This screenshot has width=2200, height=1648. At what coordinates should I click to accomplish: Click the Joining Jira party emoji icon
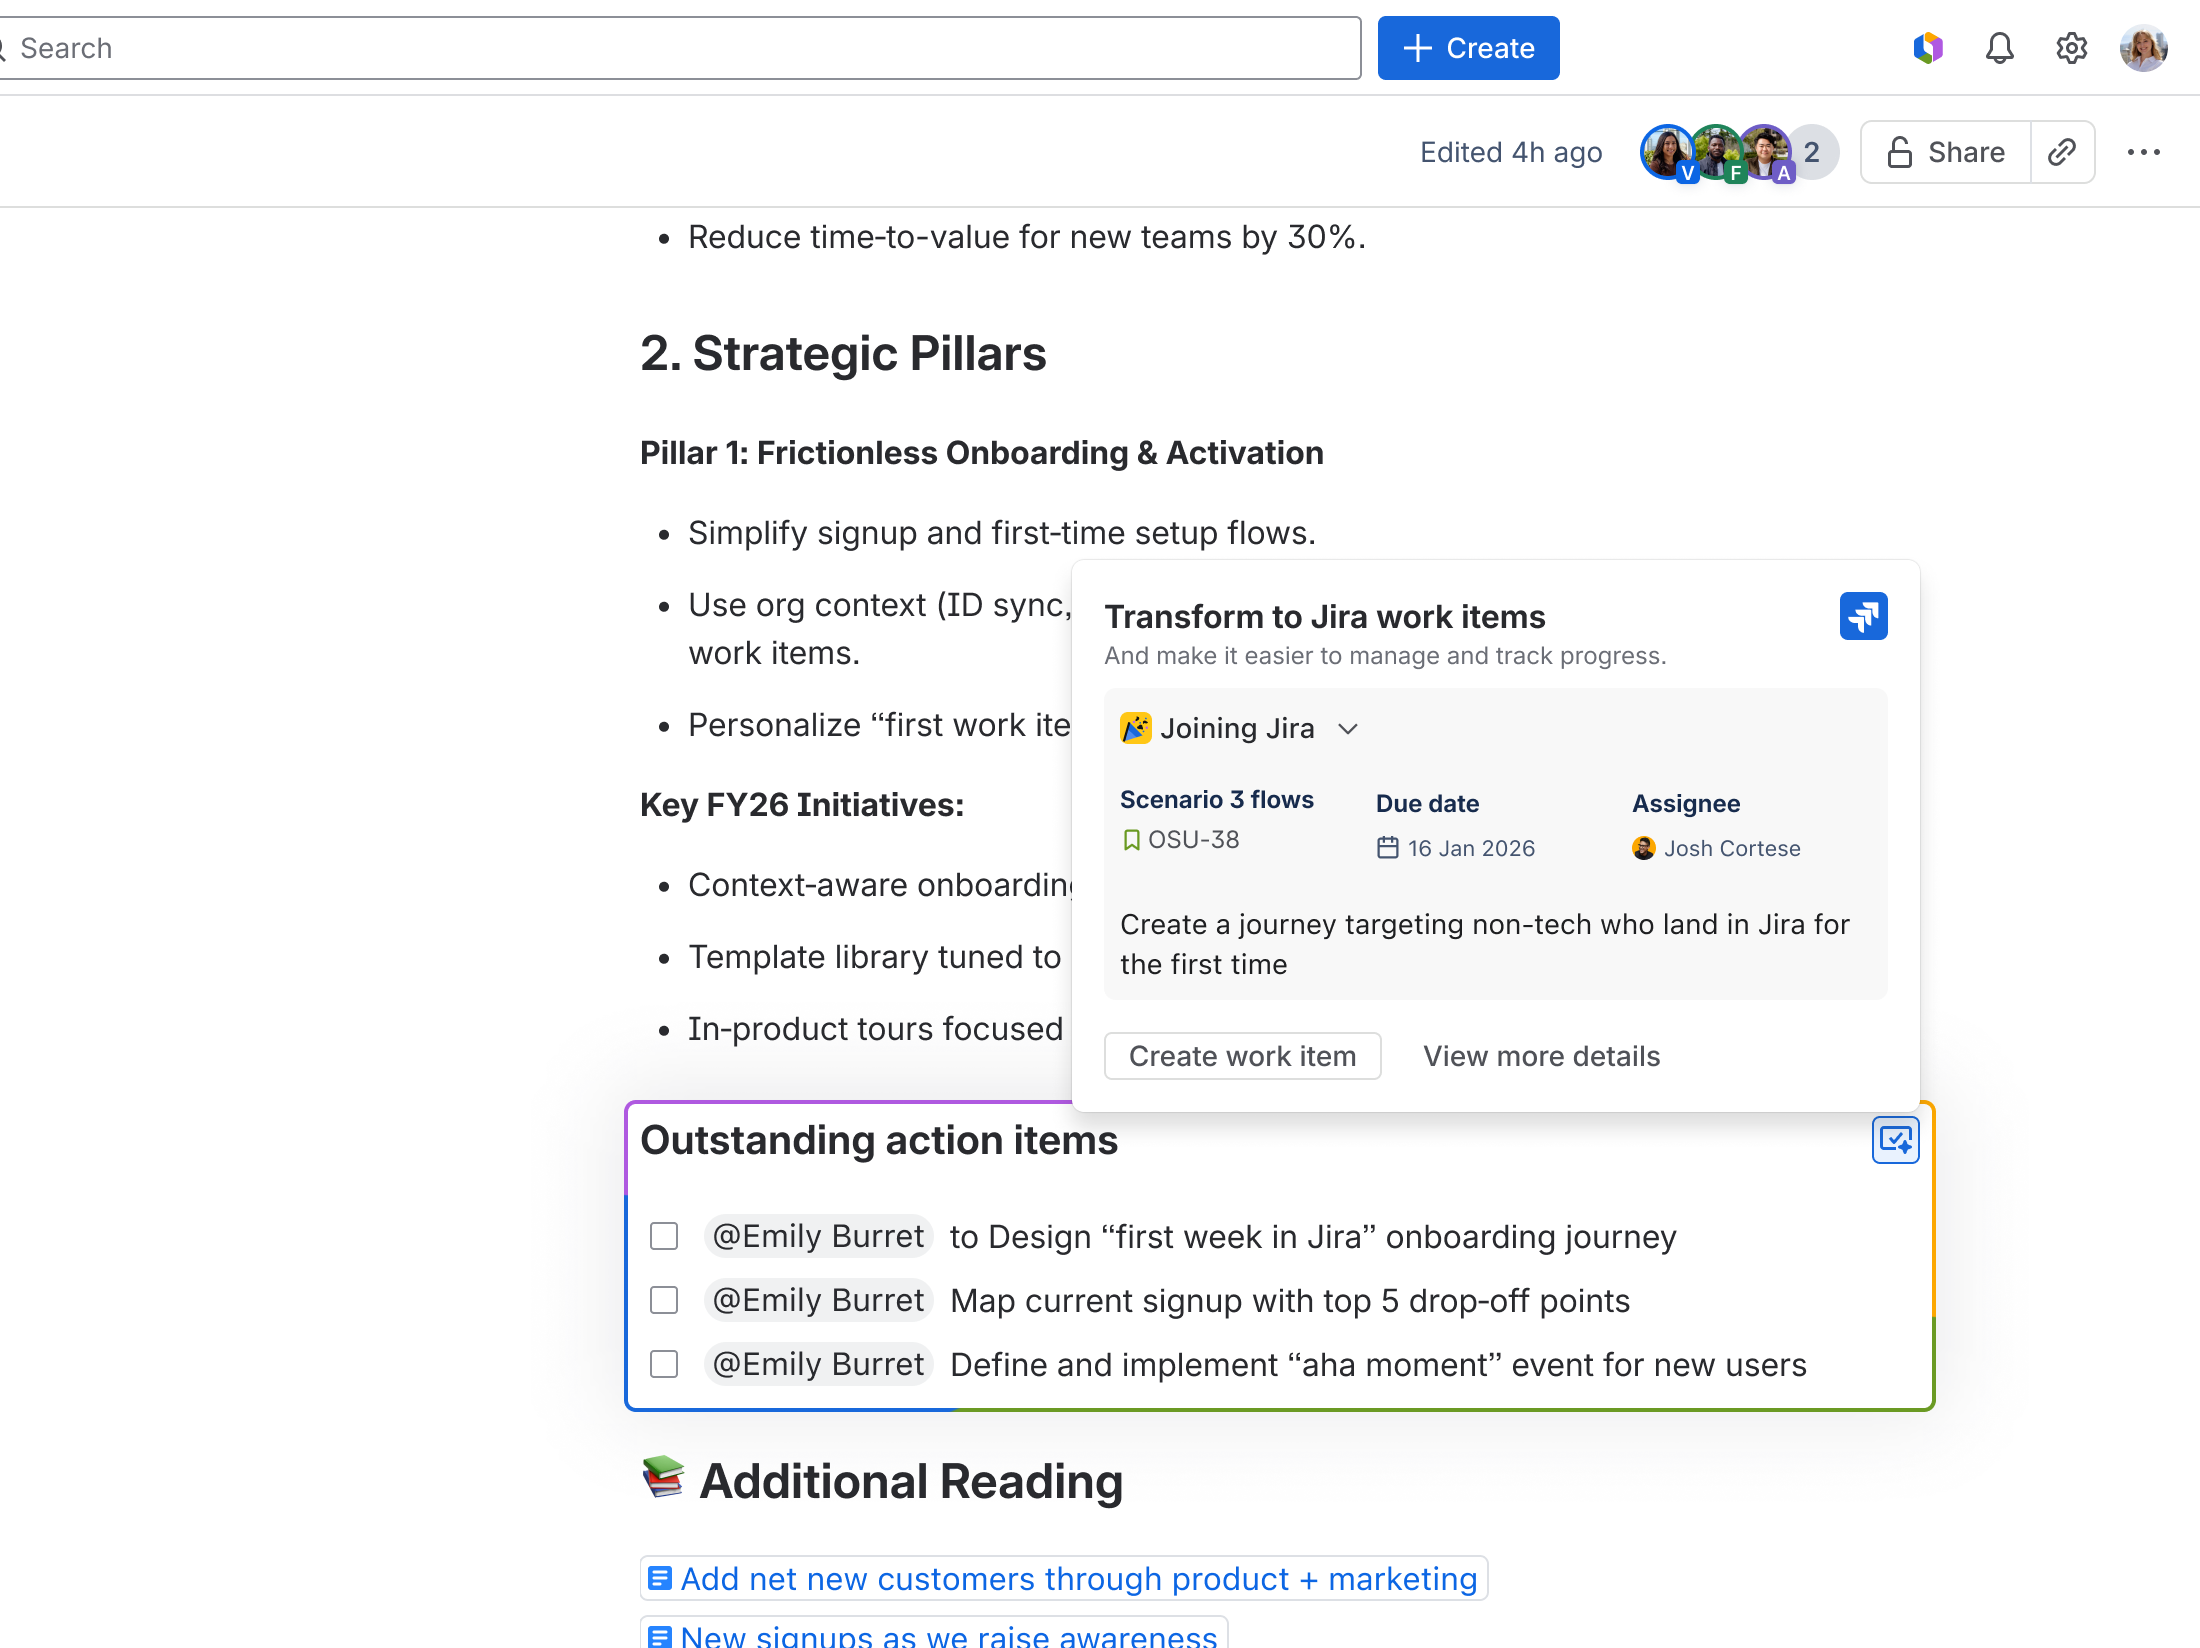click(1136, 728)
